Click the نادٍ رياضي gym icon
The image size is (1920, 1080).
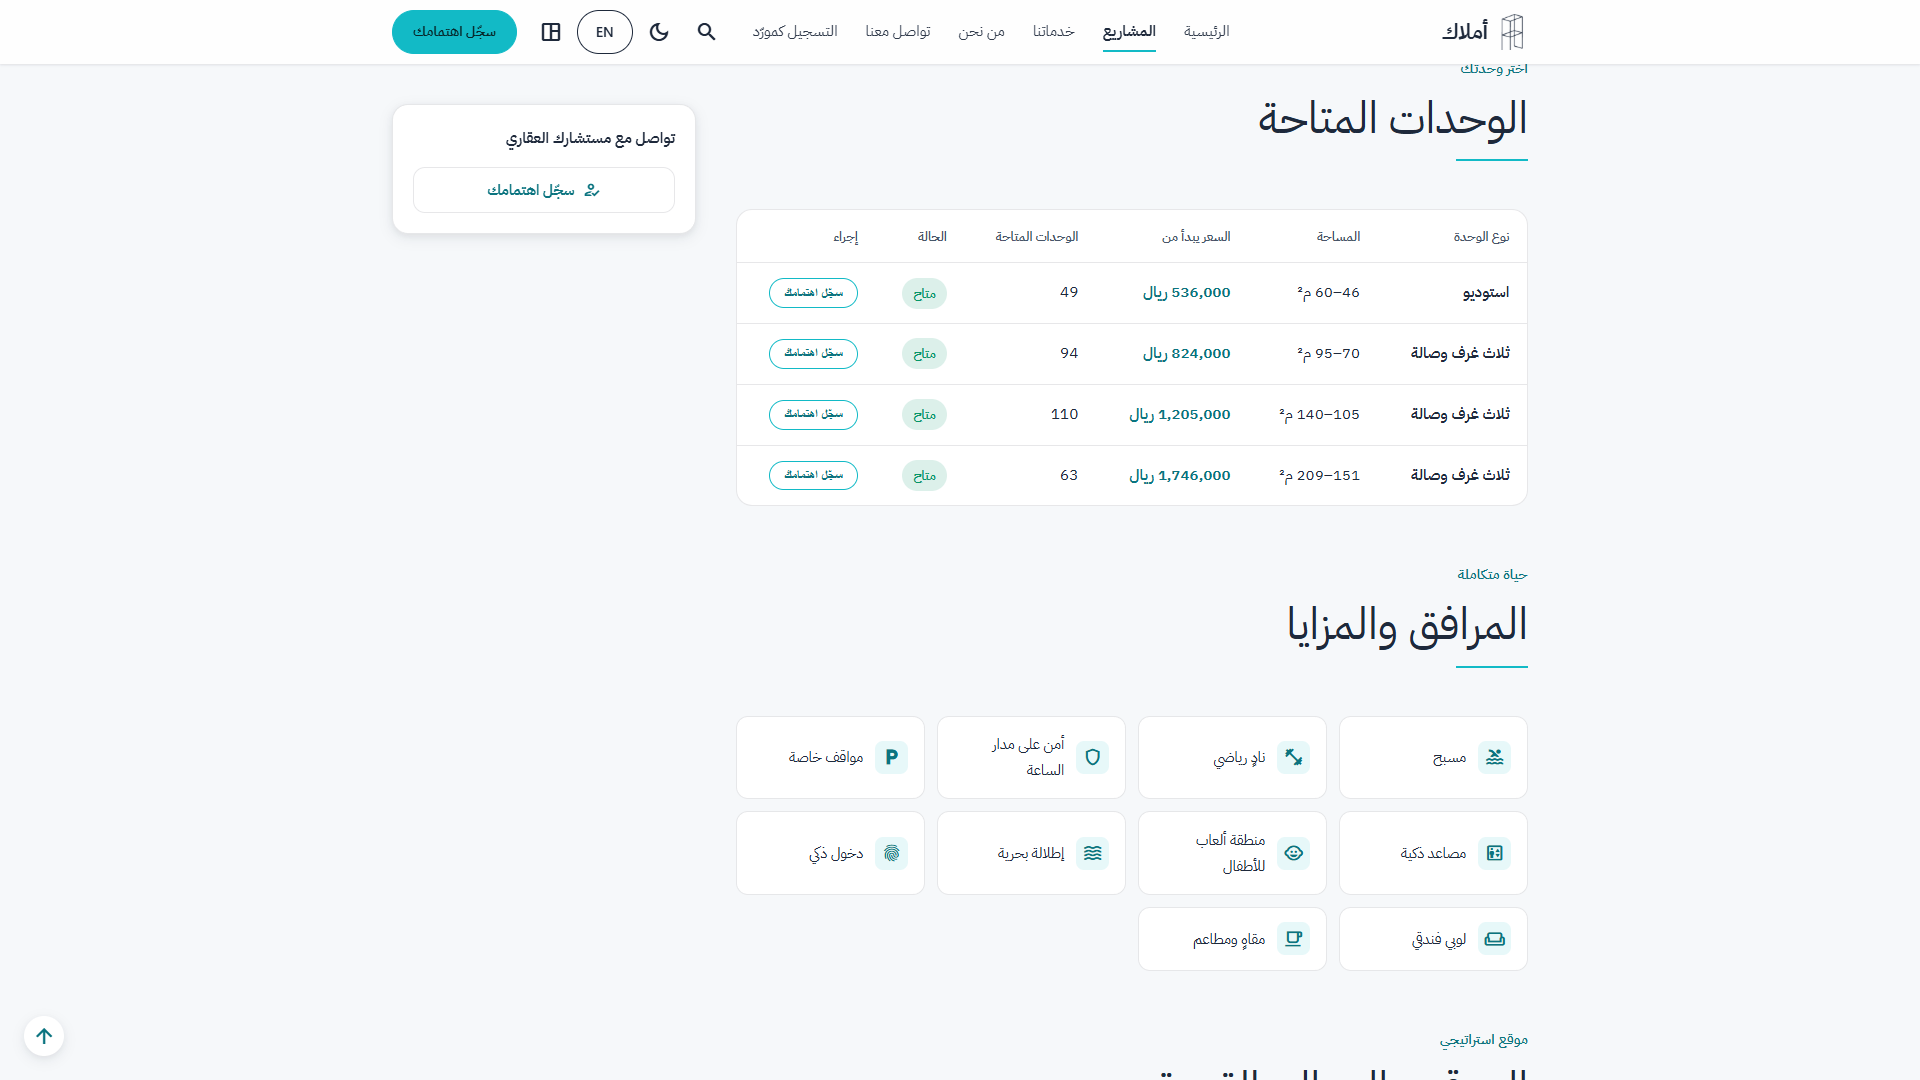coord(1294,758)
